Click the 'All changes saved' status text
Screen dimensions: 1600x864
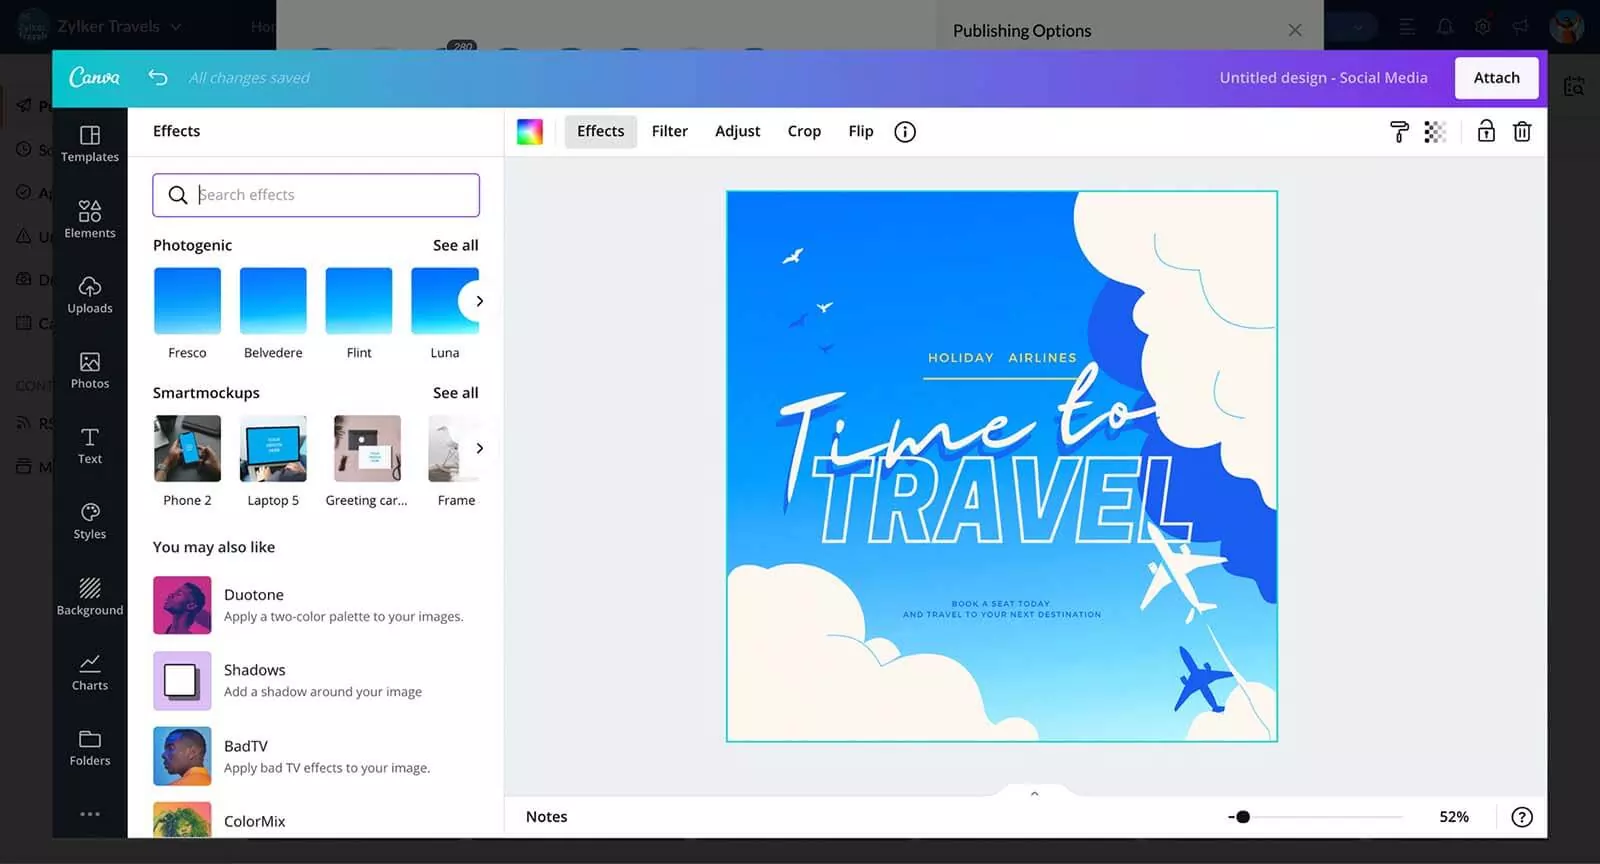click(x=249, y=77)
